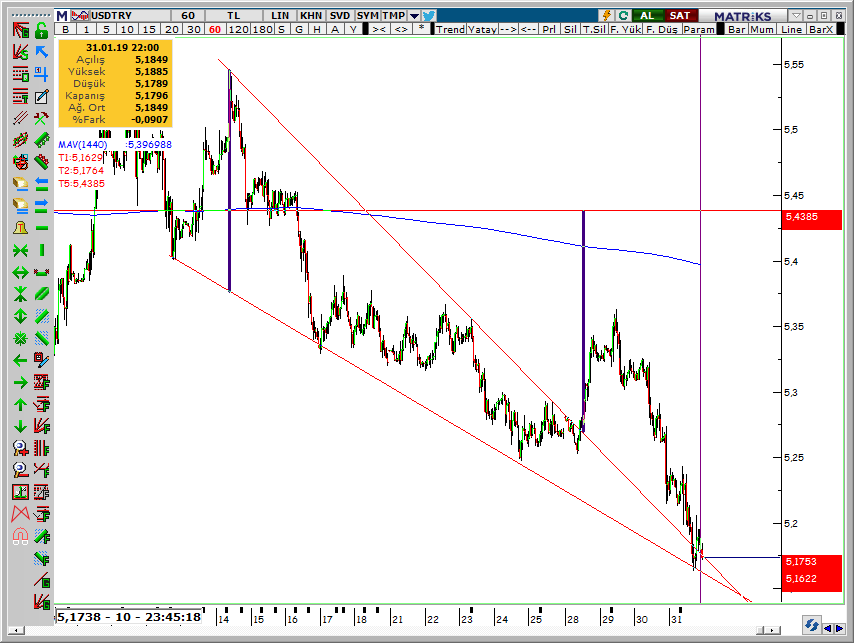The height and width of the screenshot is (643, 854).
Task: Click the lightning bolt icon
Action: 606,16
